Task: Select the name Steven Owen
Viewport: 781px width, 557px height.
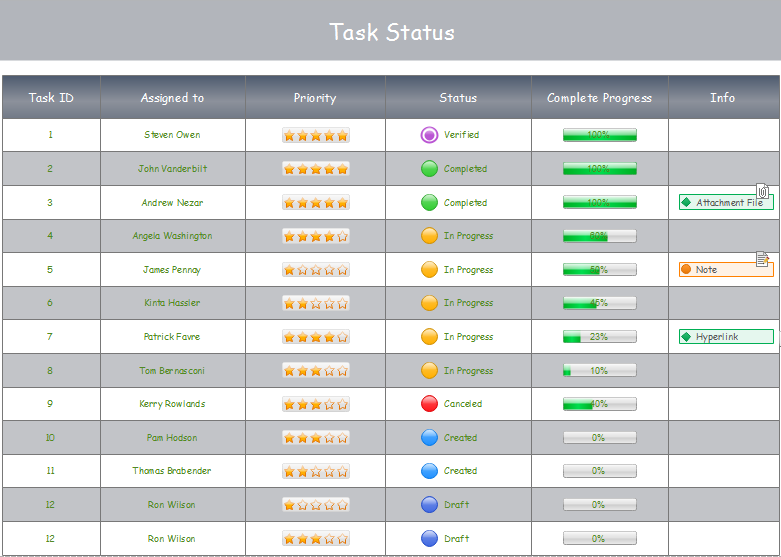Action: (172, 135)
